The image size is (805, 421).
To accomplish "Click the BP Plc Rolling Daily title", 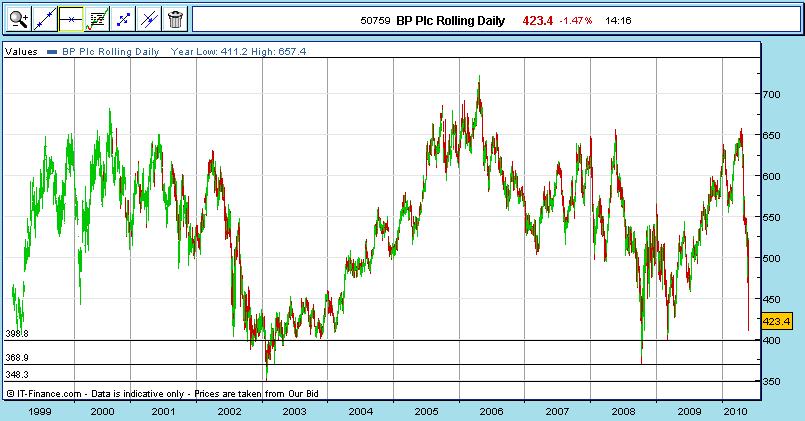I will pos(450,21).
